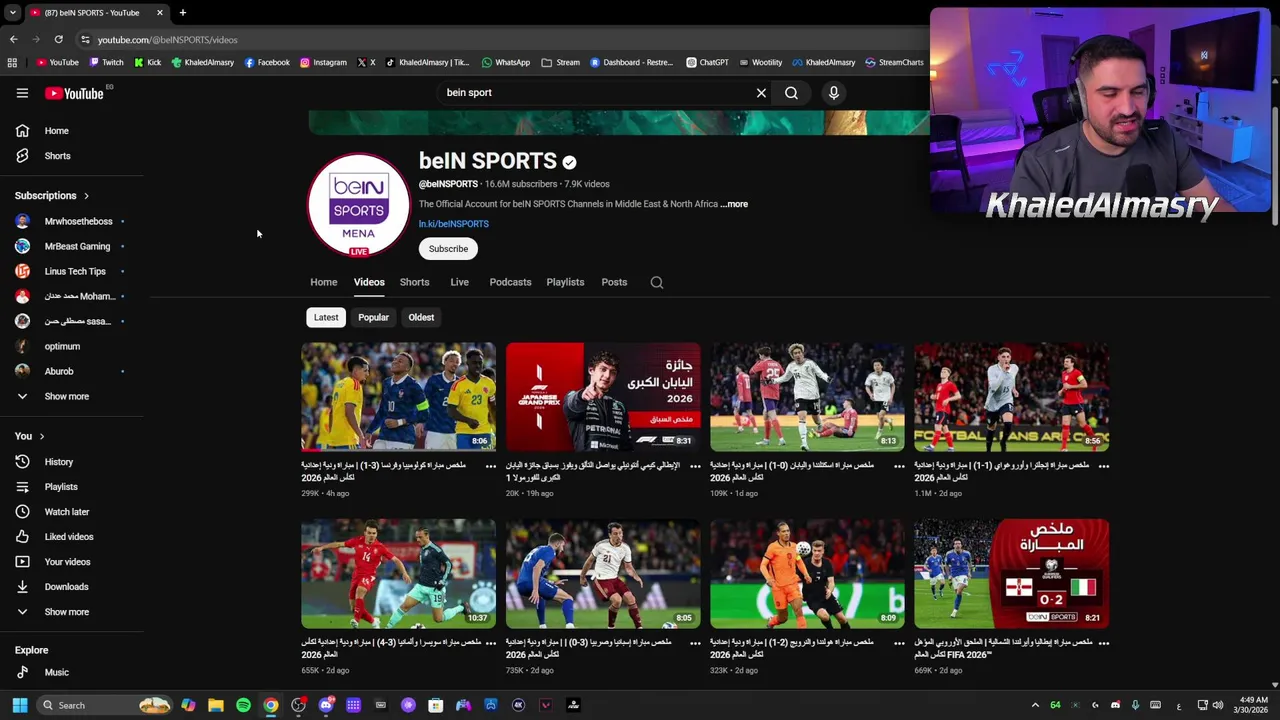Image resolution: width=1280 pixels, height=720 pixels.
Task: Show hidden system tray icons
Action: pos(1035,705)
